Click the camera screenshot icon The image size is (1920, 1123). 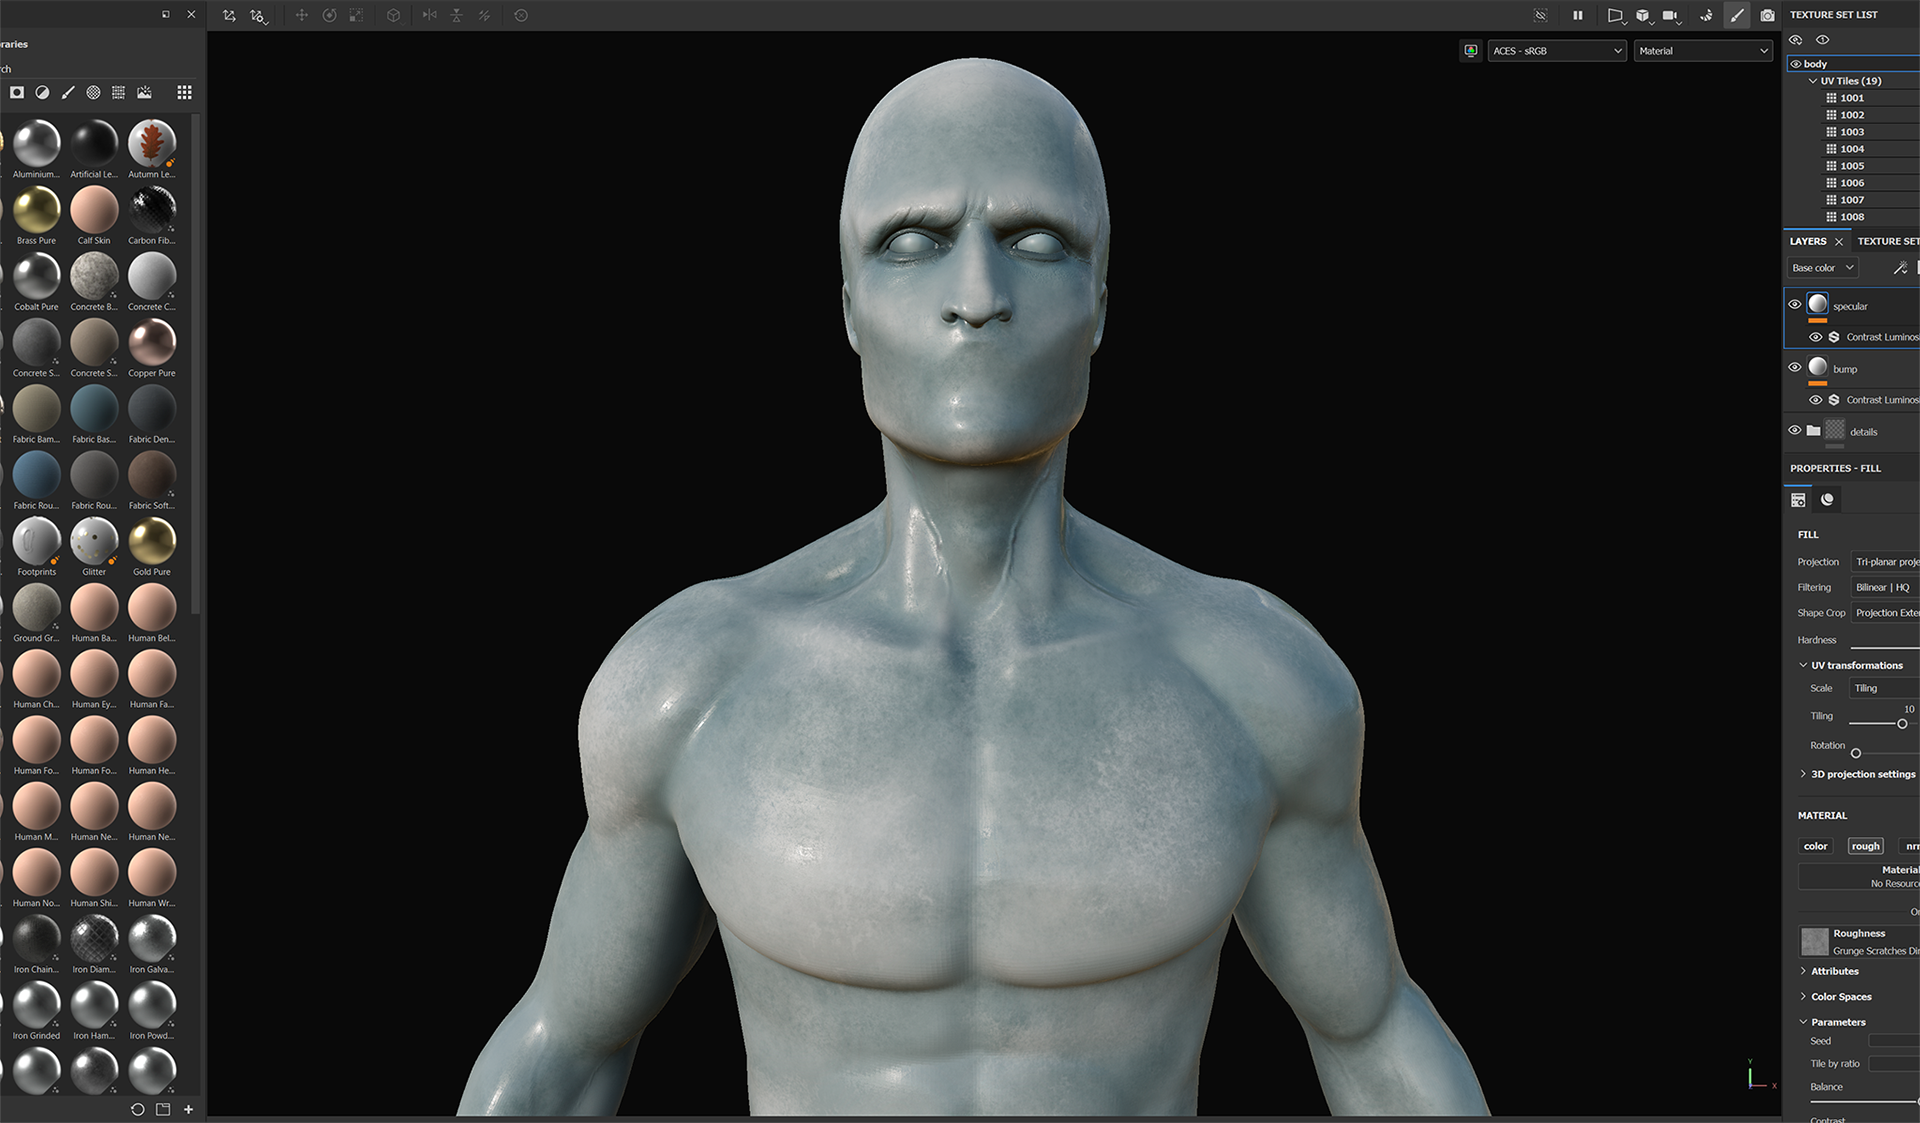1767,15
